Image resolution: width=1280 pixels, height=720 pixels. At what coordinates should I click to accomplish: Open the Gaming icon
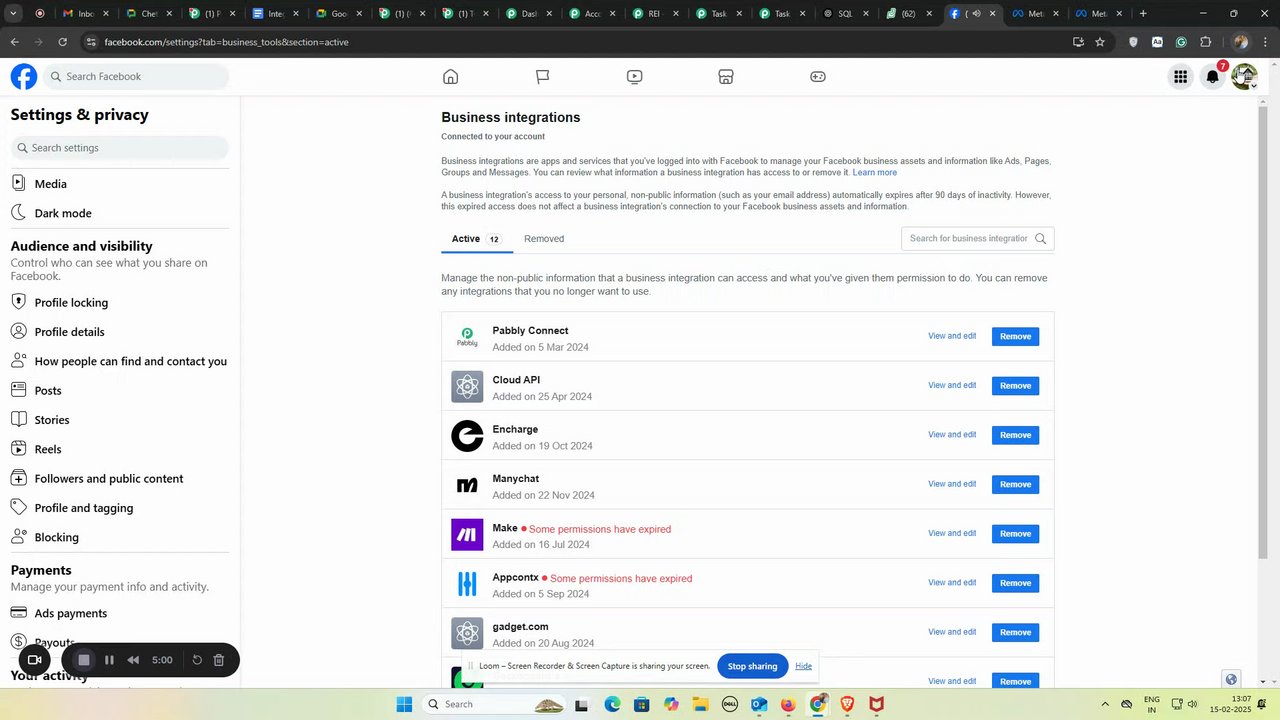pyautogui.click(x=818, y=77)
